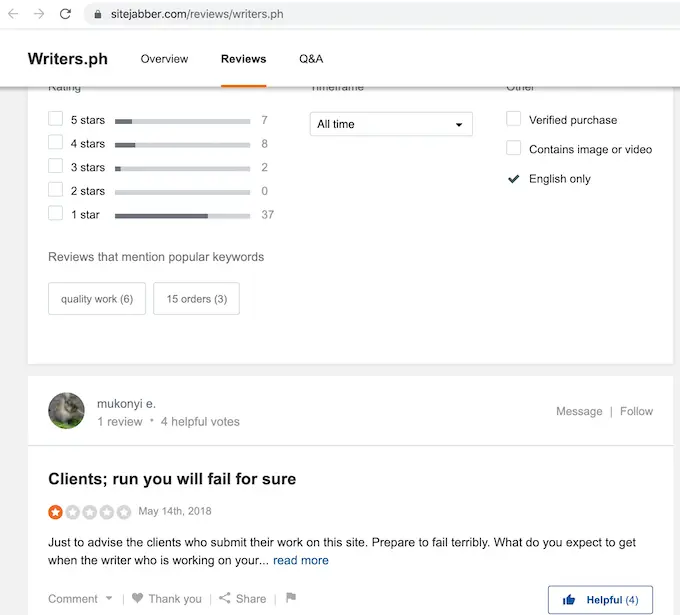Click the 3 stars rating bar
Viewport: 680px width, 615px height.
pyautogui.click(x=183, y=169)
